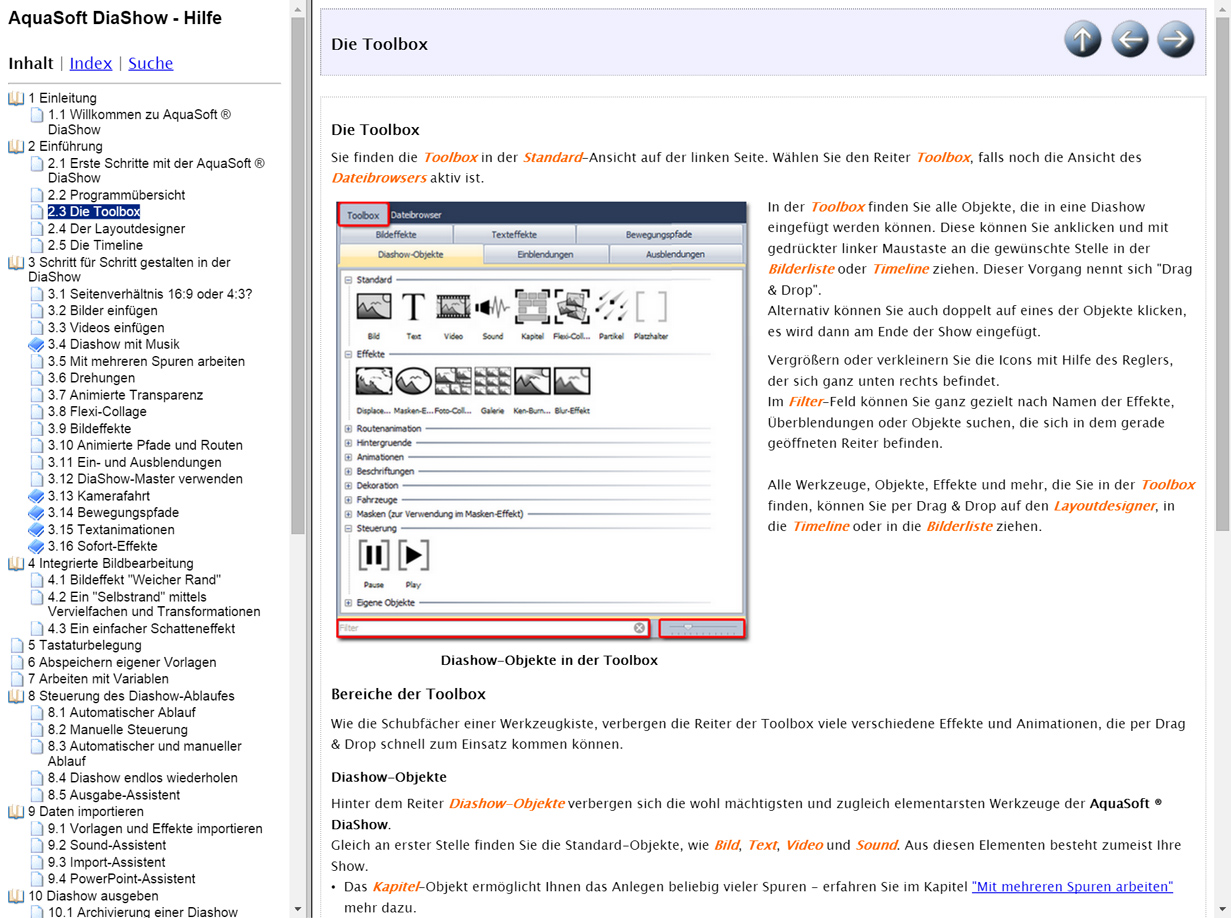Open the Suche tab

(x=151, y=63)
